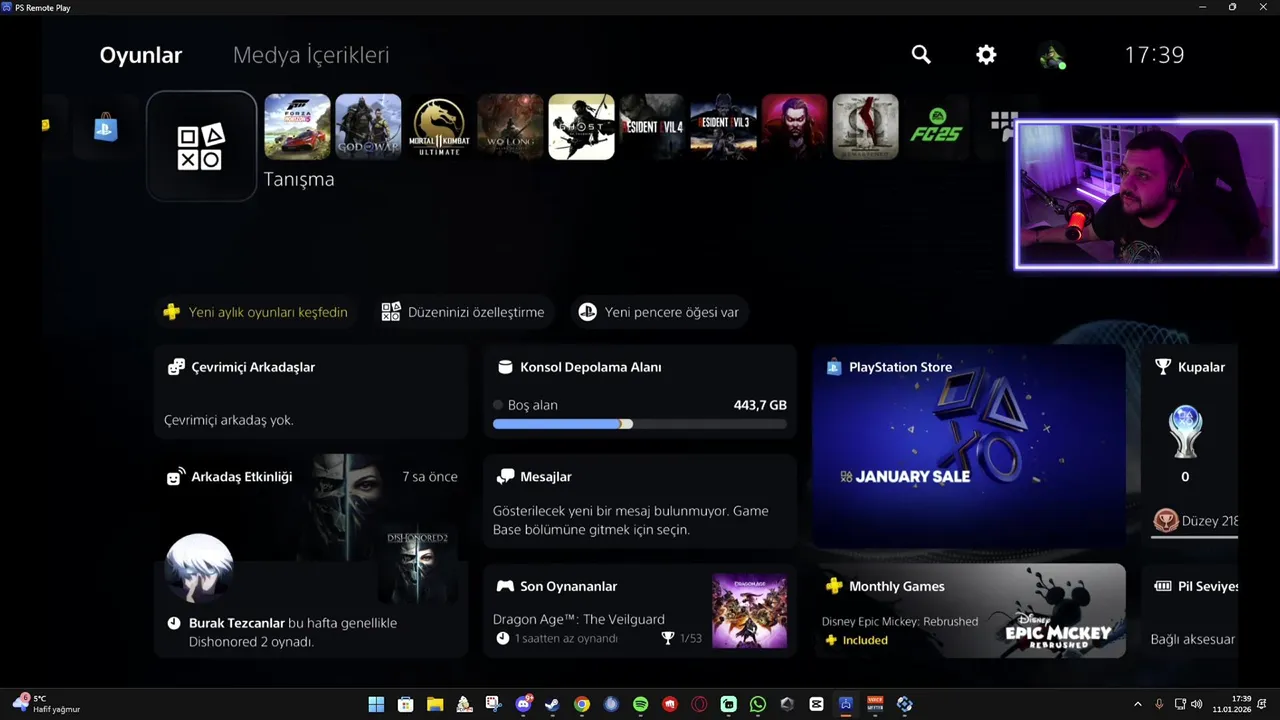The width and height of the screenshot is (1280, 720).
Task: Open Ghost of Tsushima game tile
Action: 581,127
